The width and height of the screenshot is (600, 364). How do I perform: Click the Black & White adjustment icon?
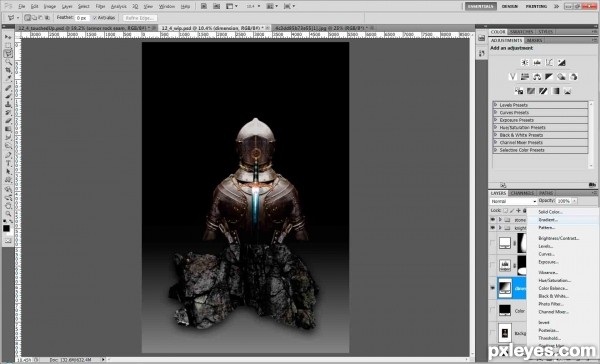(549, 77)
